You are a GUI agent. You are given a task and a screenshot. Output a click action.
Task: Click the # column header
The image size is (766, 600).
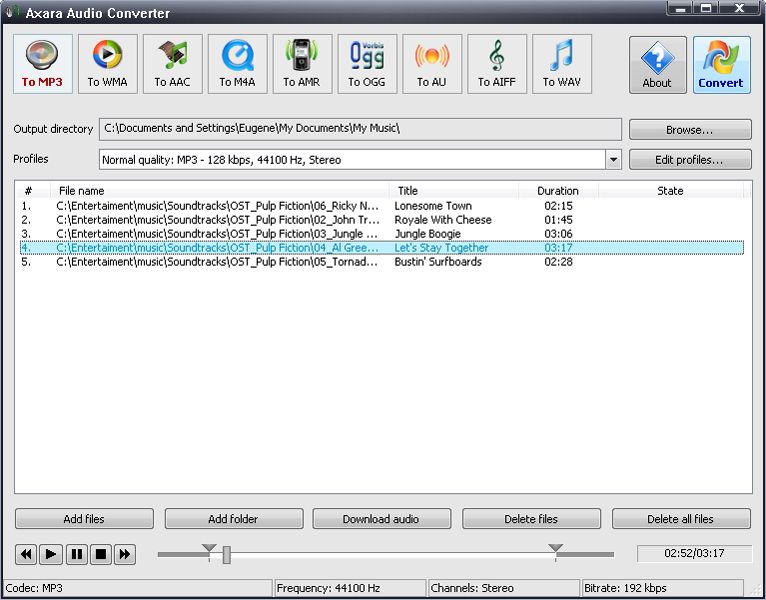pyautogui.click(x=29, y=191)
